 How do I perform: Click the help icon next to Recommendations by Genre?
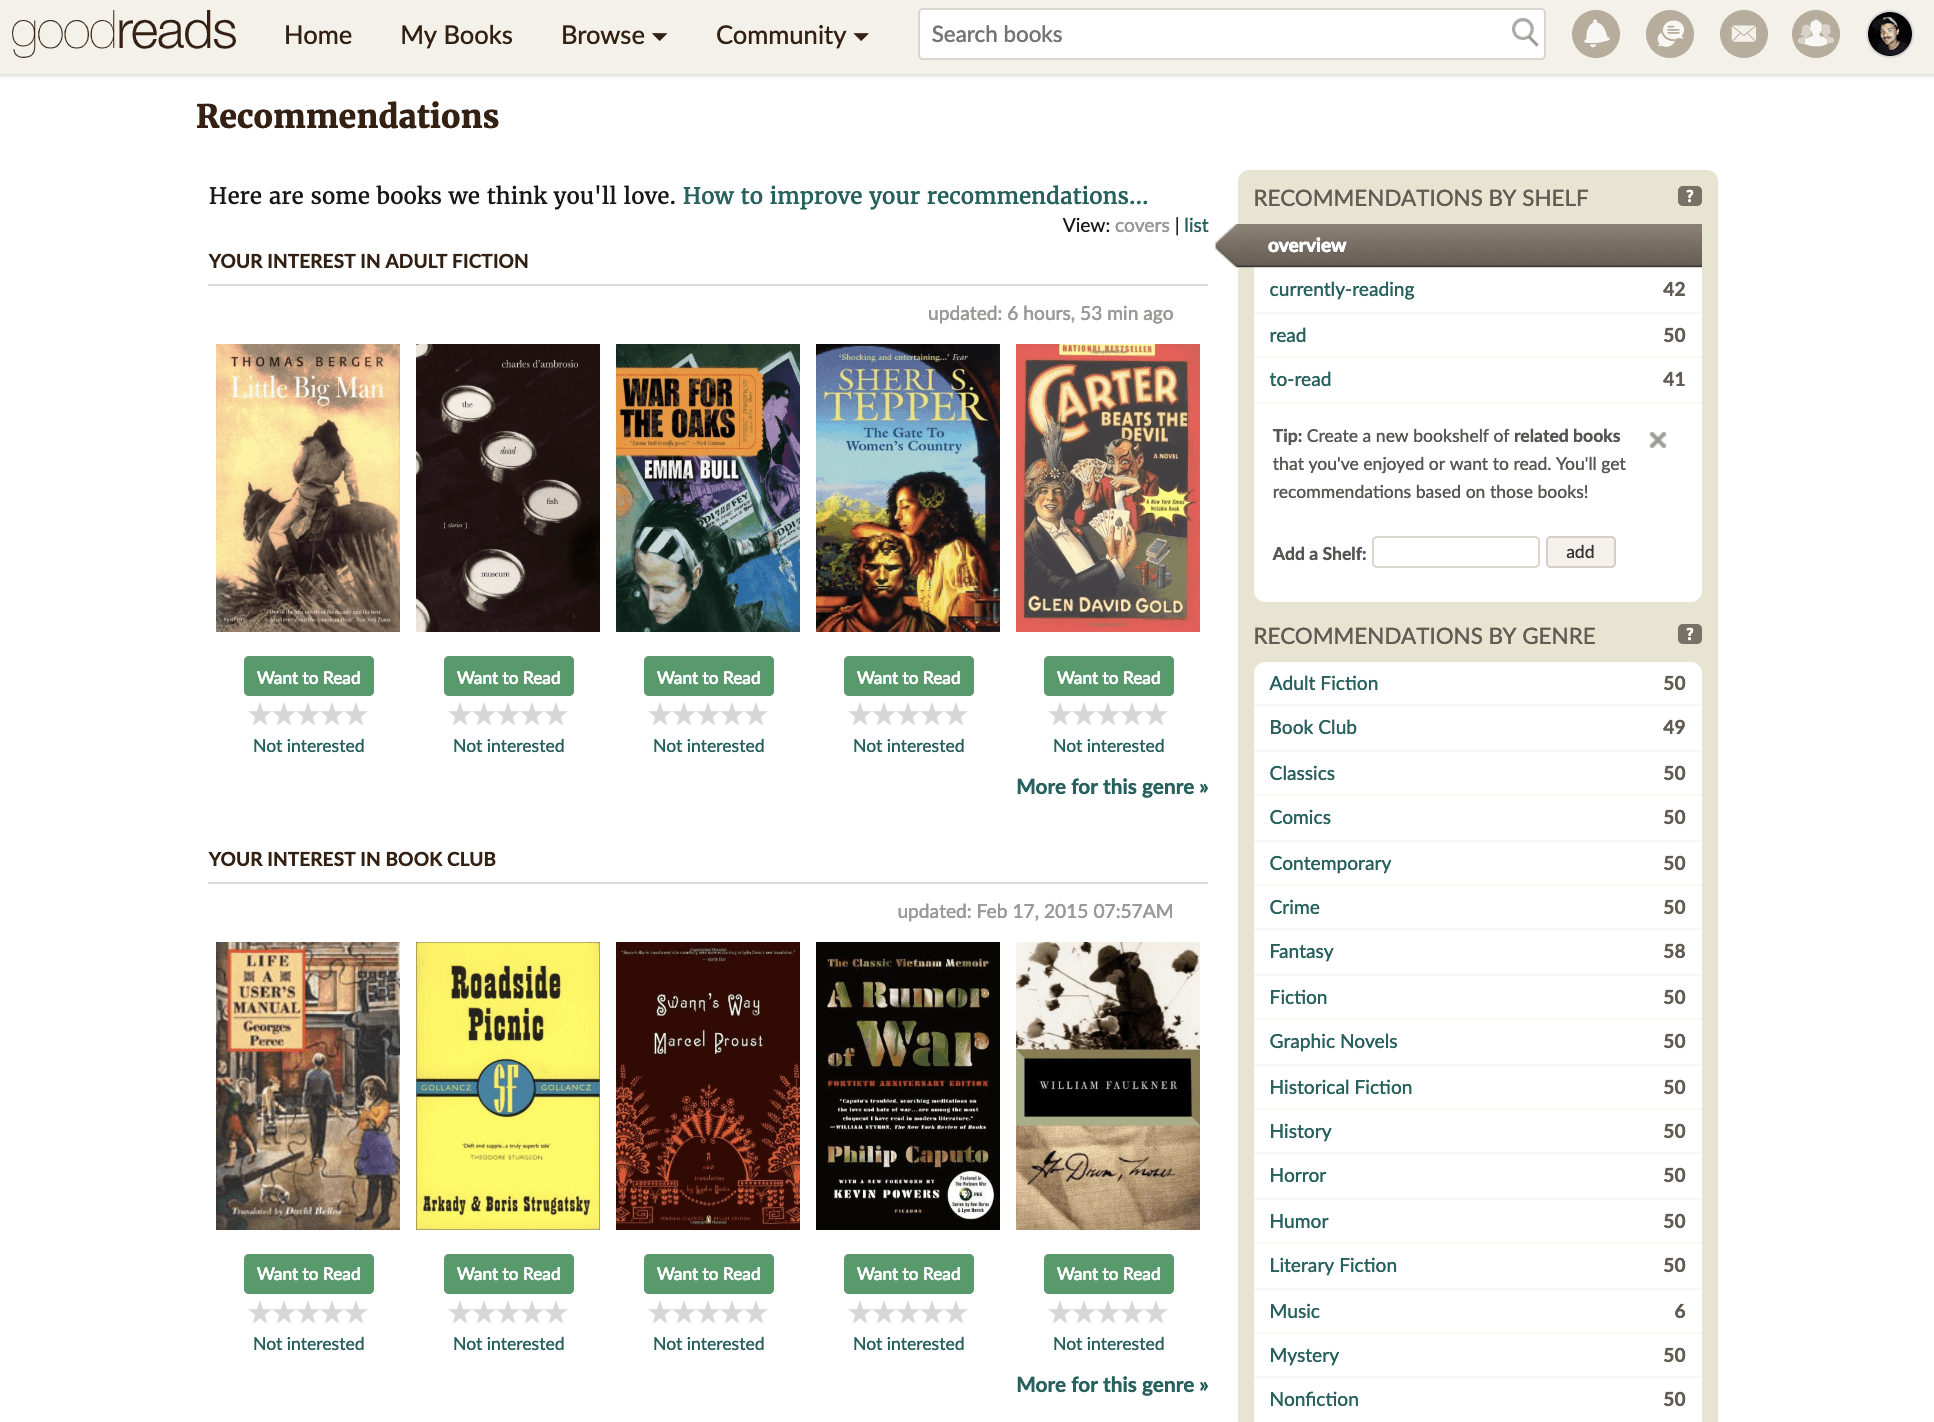click(x=1690, y=633)
